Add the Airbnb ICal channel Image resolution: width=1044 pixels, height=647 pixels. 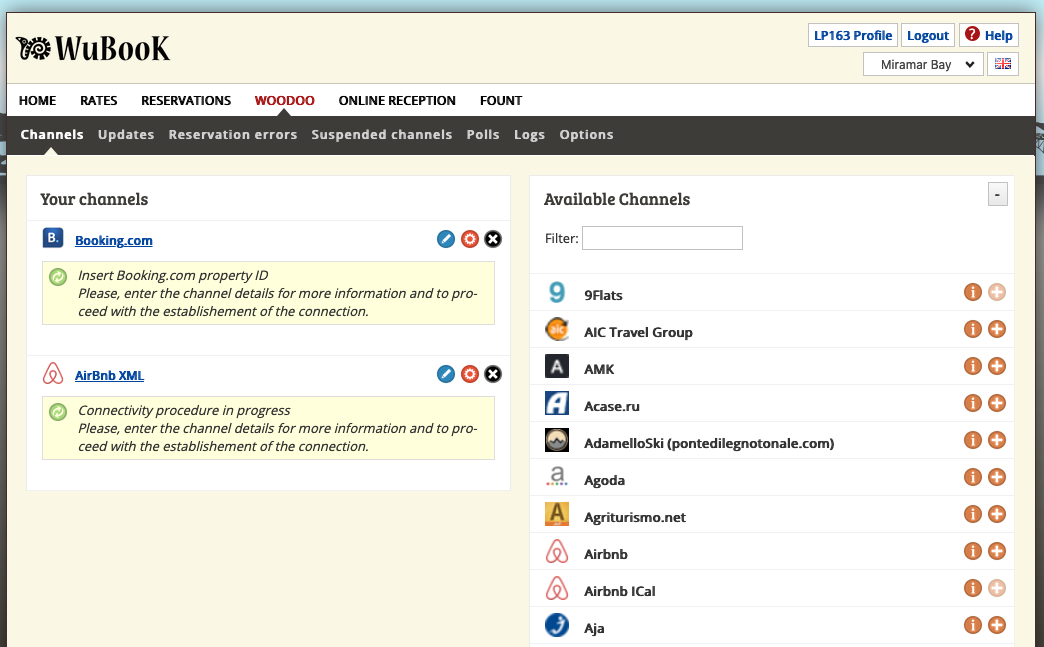tap(997, 588)
